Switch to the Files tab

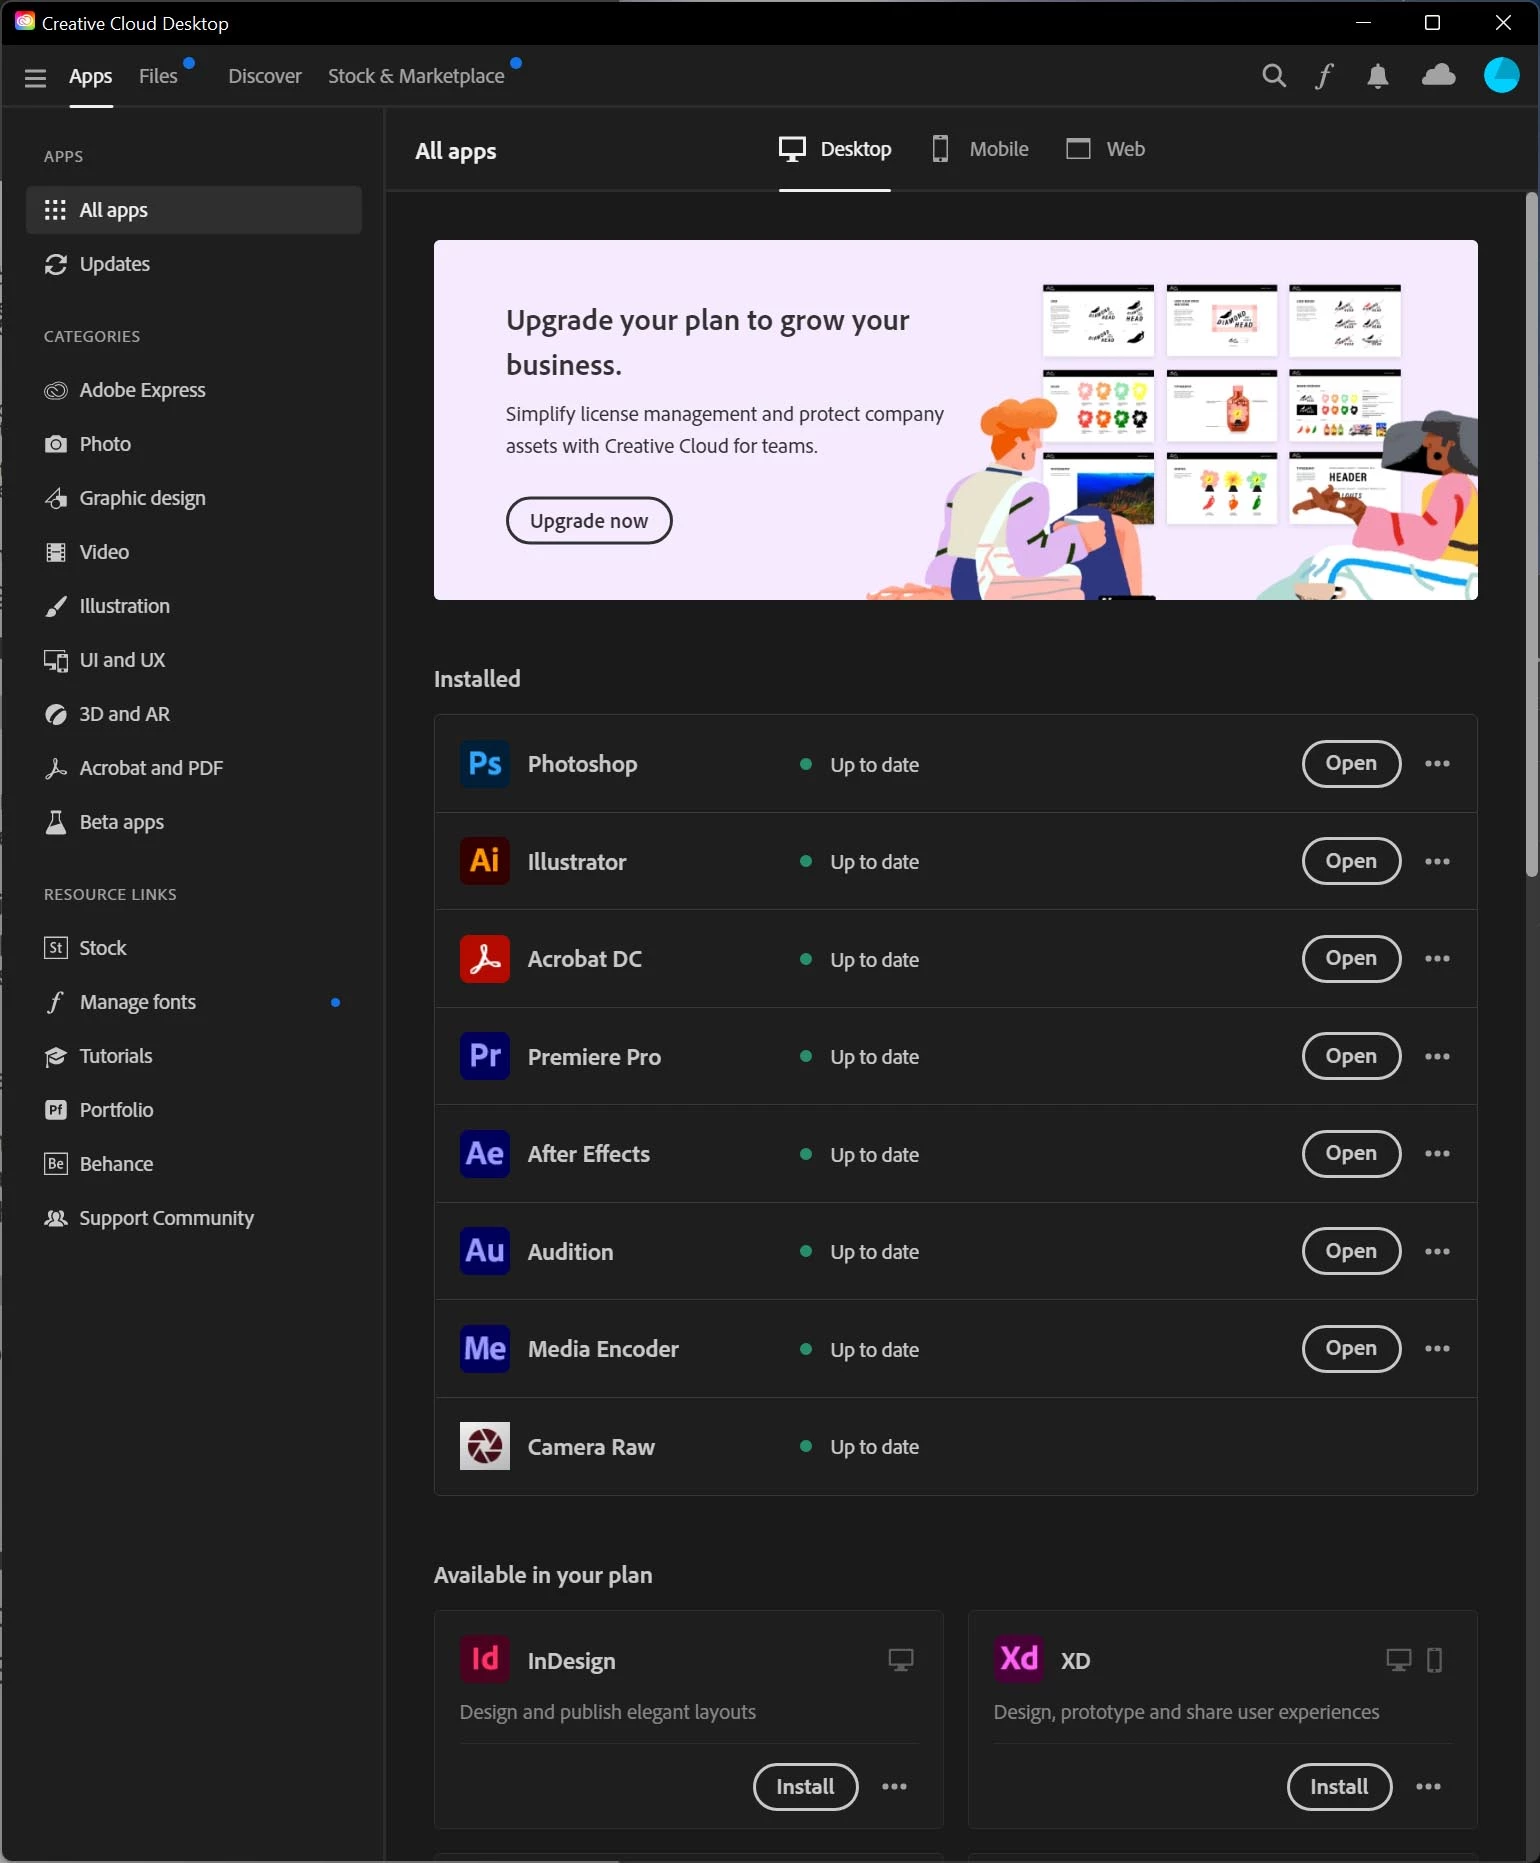point(158,76)
